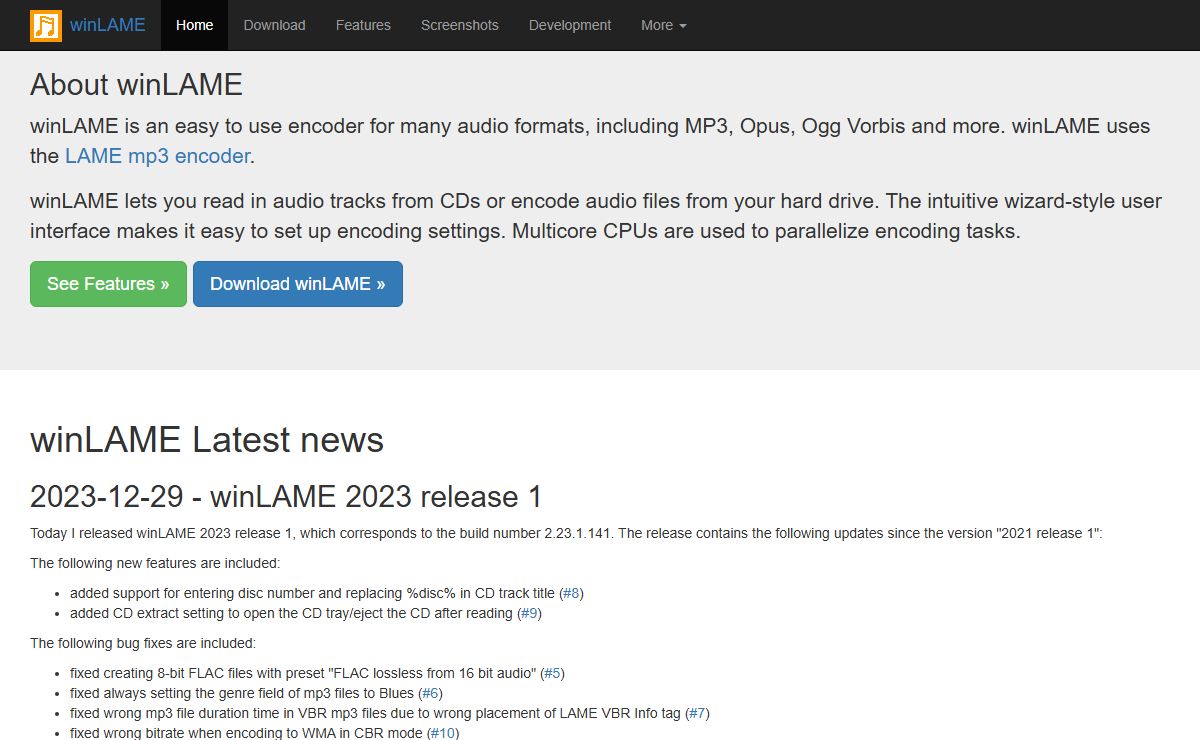This screenshot has width=1200, height=740.
Task: Expand the More dropdown menu
Action: [x=663, y=25]
